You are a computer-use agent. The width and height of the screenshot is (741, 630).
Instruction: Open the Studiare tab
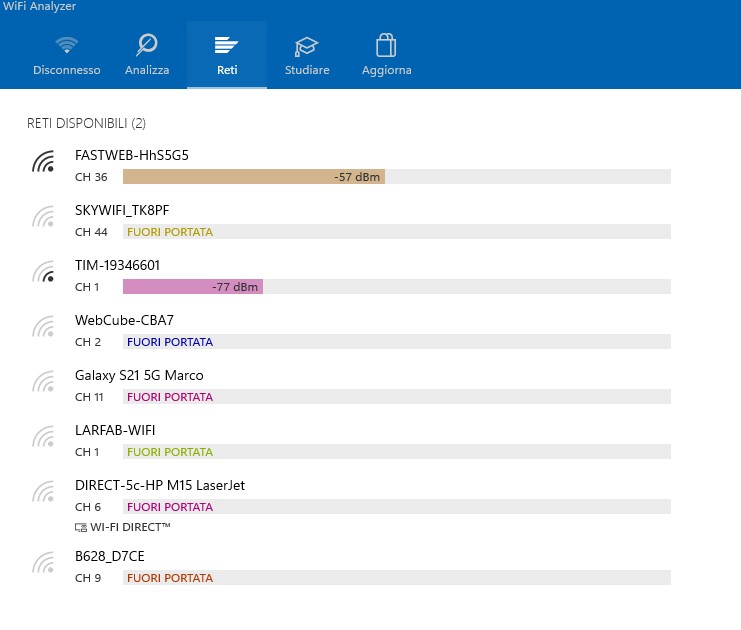point(307,55)
